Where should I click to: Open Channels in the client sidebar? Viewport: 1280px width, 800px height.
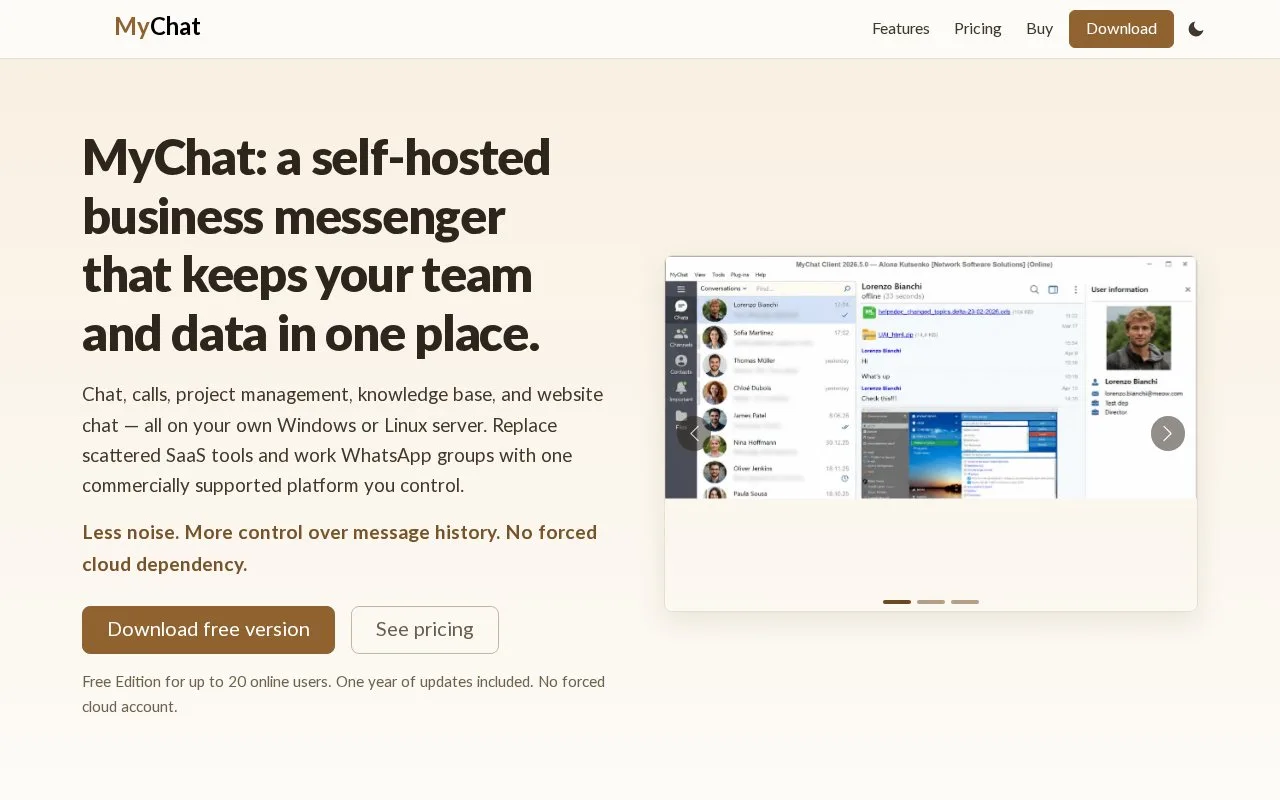[x=681, y=336]
